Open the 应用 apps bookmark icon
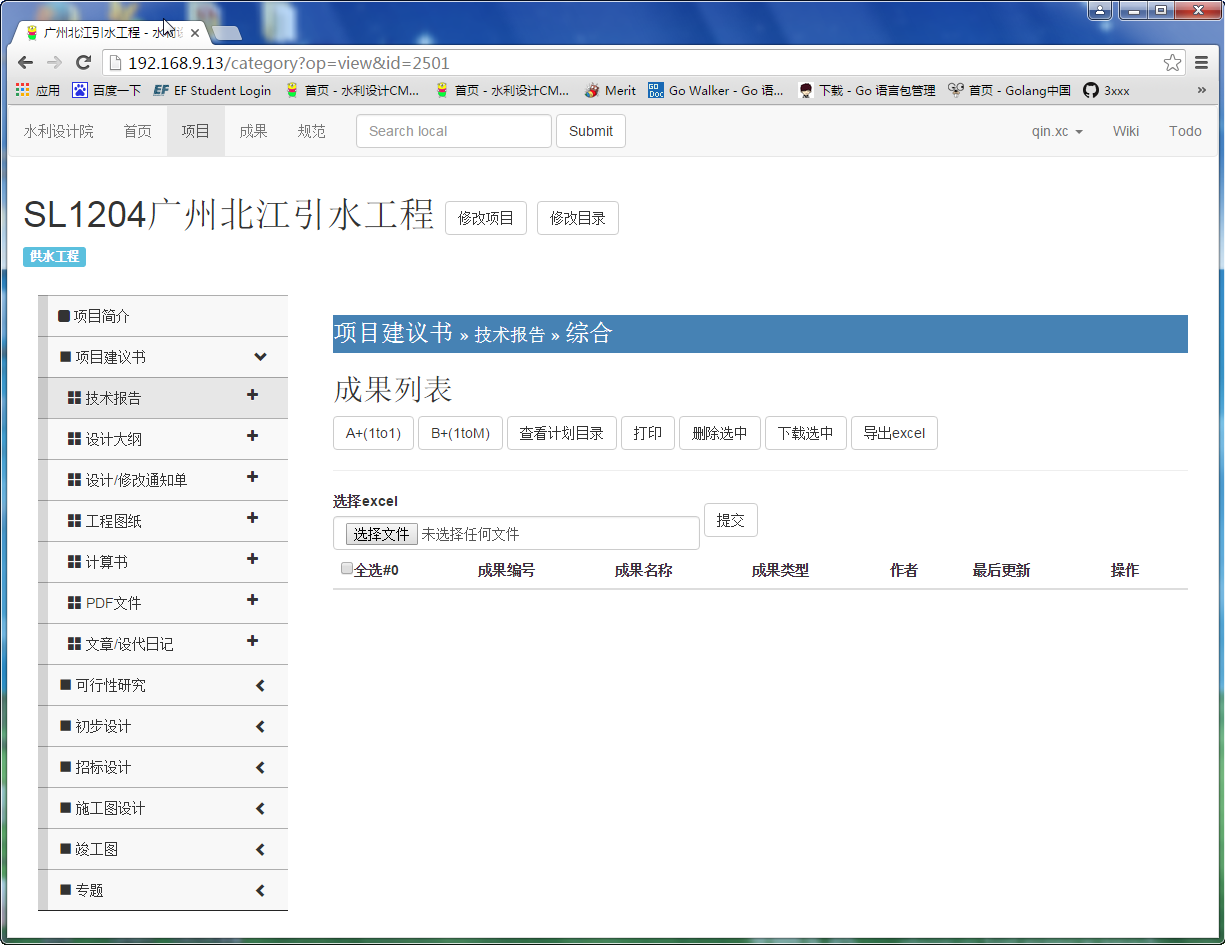Screen dimensions: 1225x945 click(x=38, y=90)
